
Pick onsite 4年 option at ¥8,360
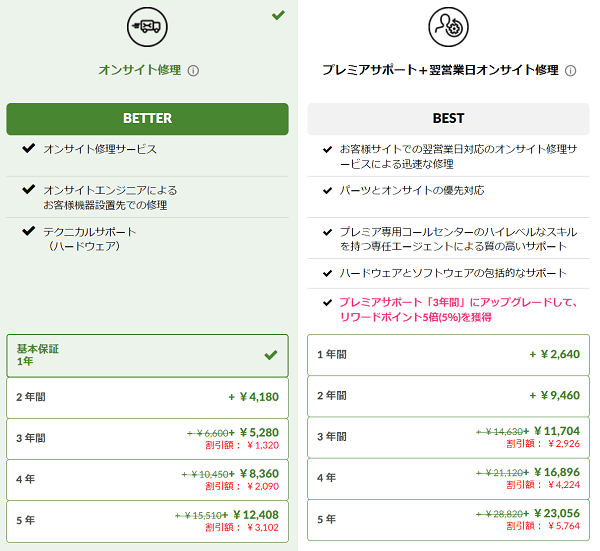[x=147, y=480]
